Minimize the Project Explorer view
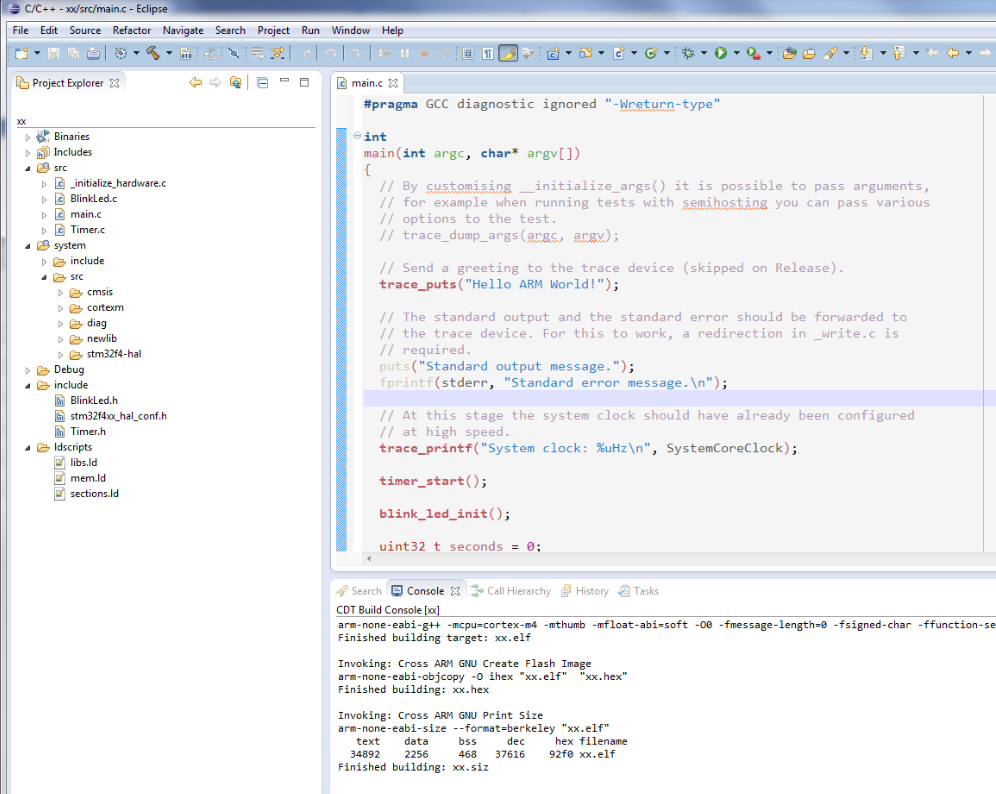Image resolution: width=996 pixels, height=794 pixels. (285, 81)
